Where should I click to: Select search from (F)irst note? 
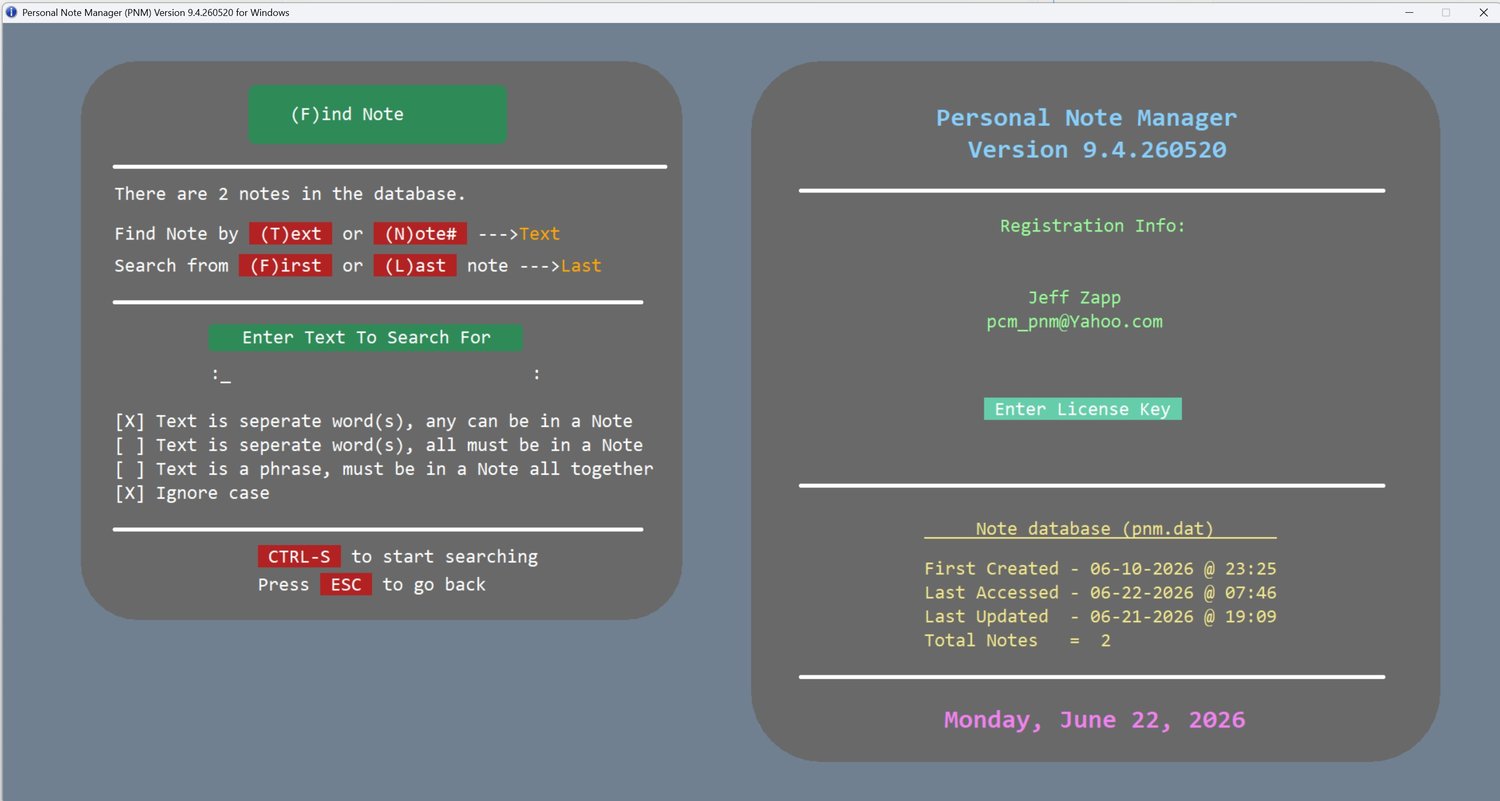[285, 266]
